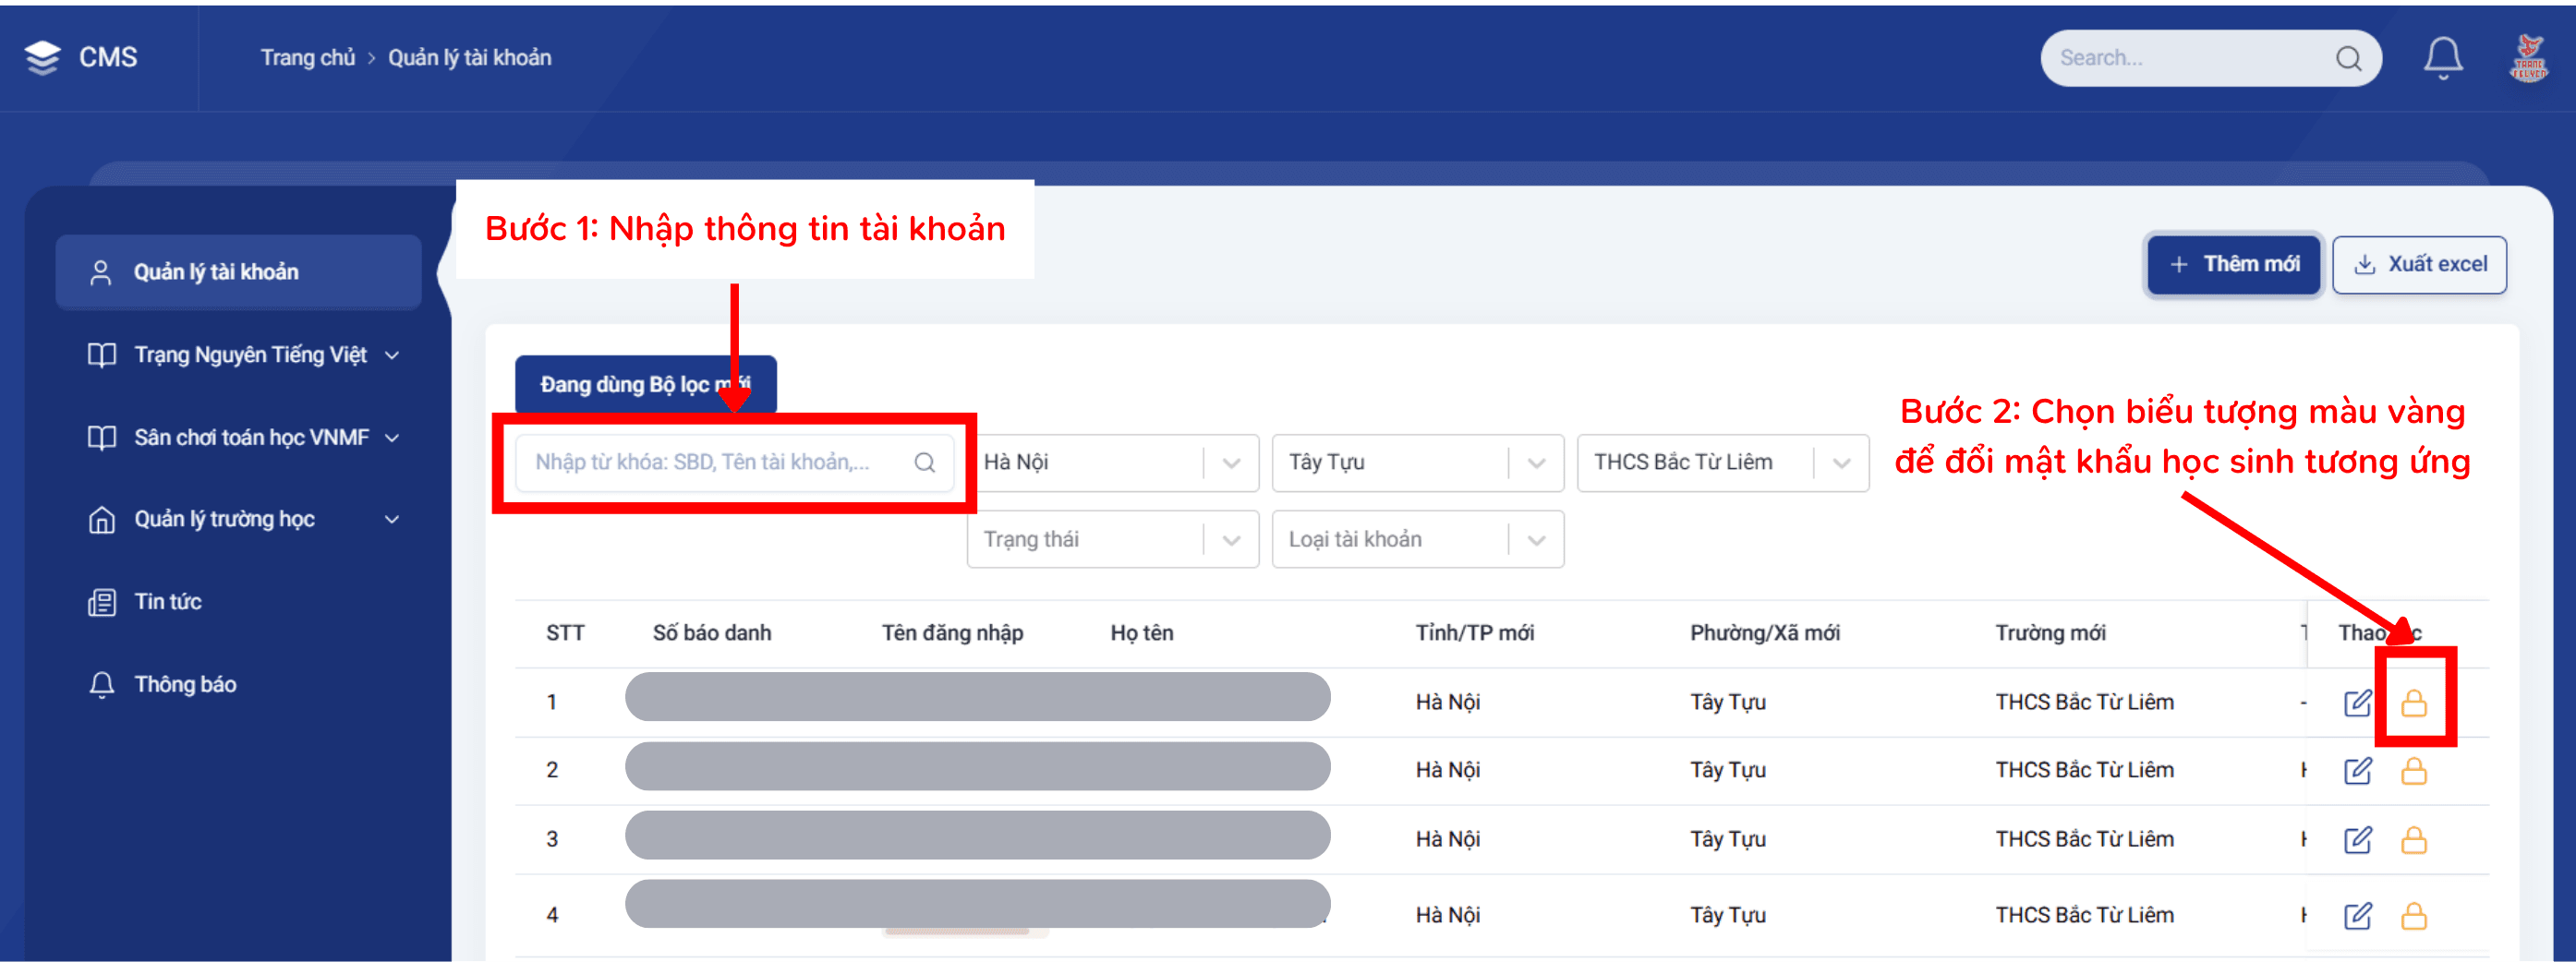Open Sân chơi toán học VNMF menu
2576x962 pixels.
[245, 438]
